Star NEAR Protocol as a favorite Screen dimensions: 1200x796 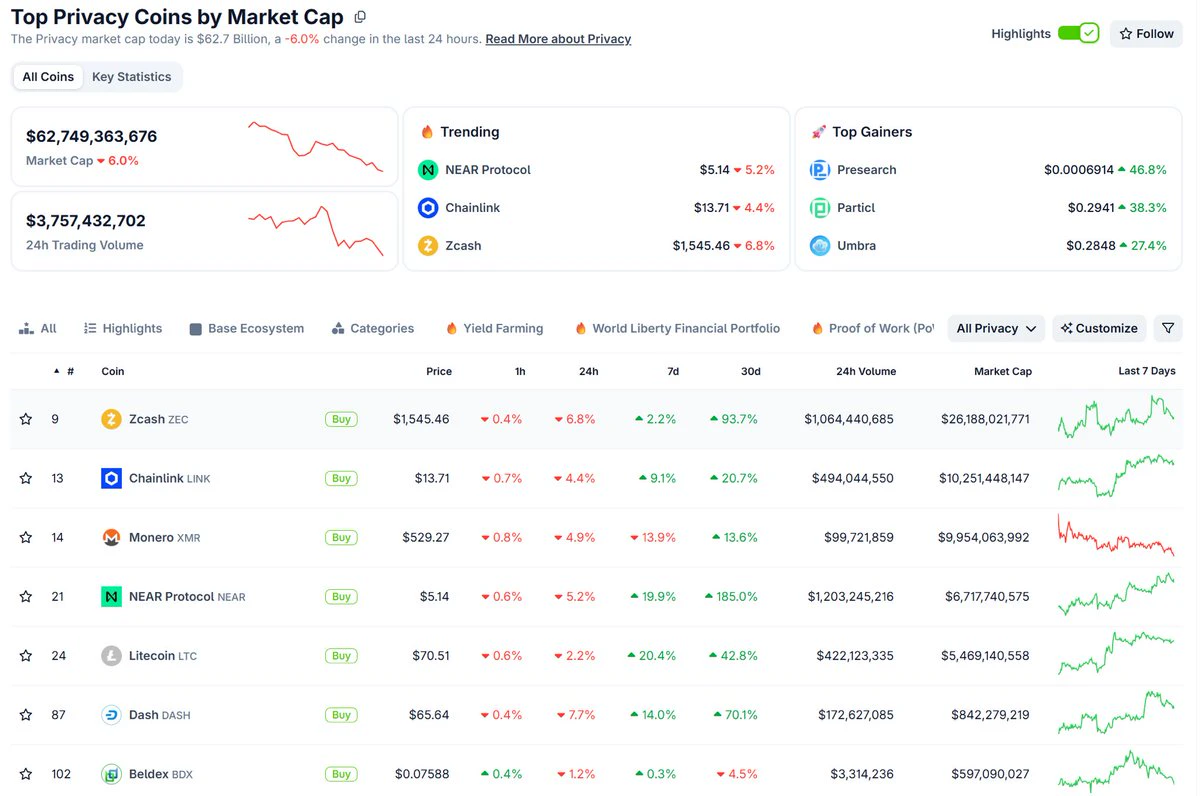[x=26, y=597]
